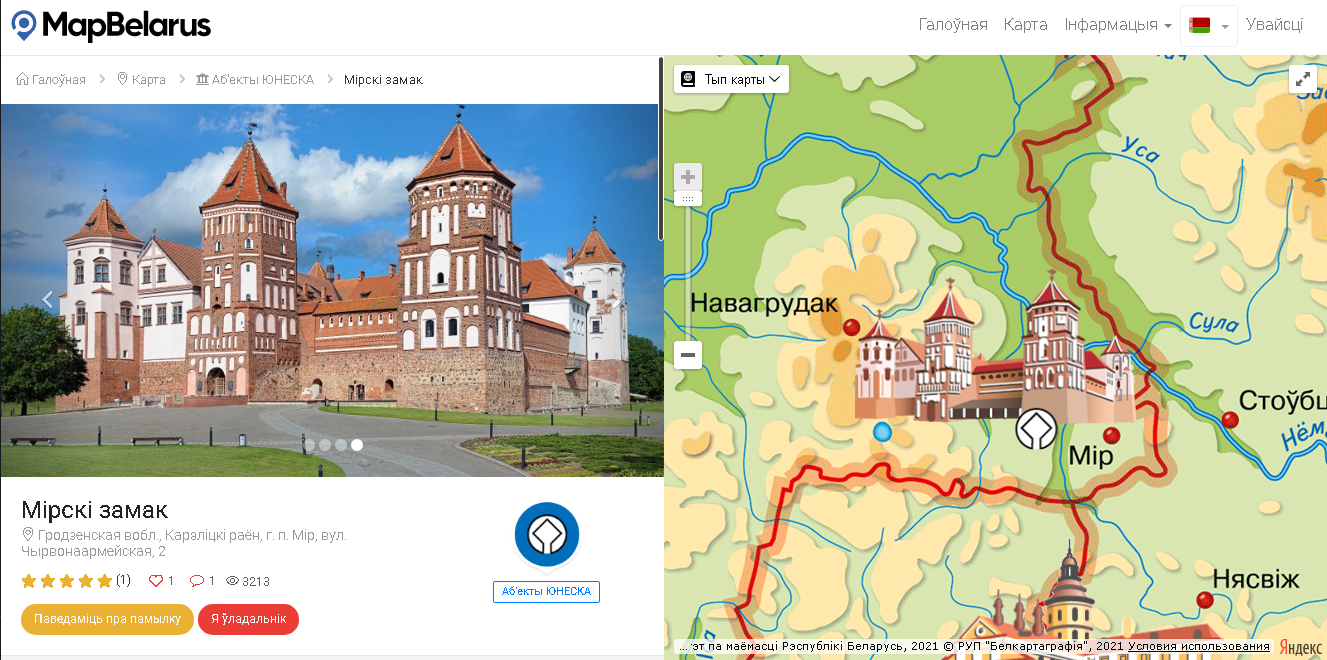Click Паведаміць пра памылку button
Screen dimensions: 1327x660
click(x=107, y=619)
